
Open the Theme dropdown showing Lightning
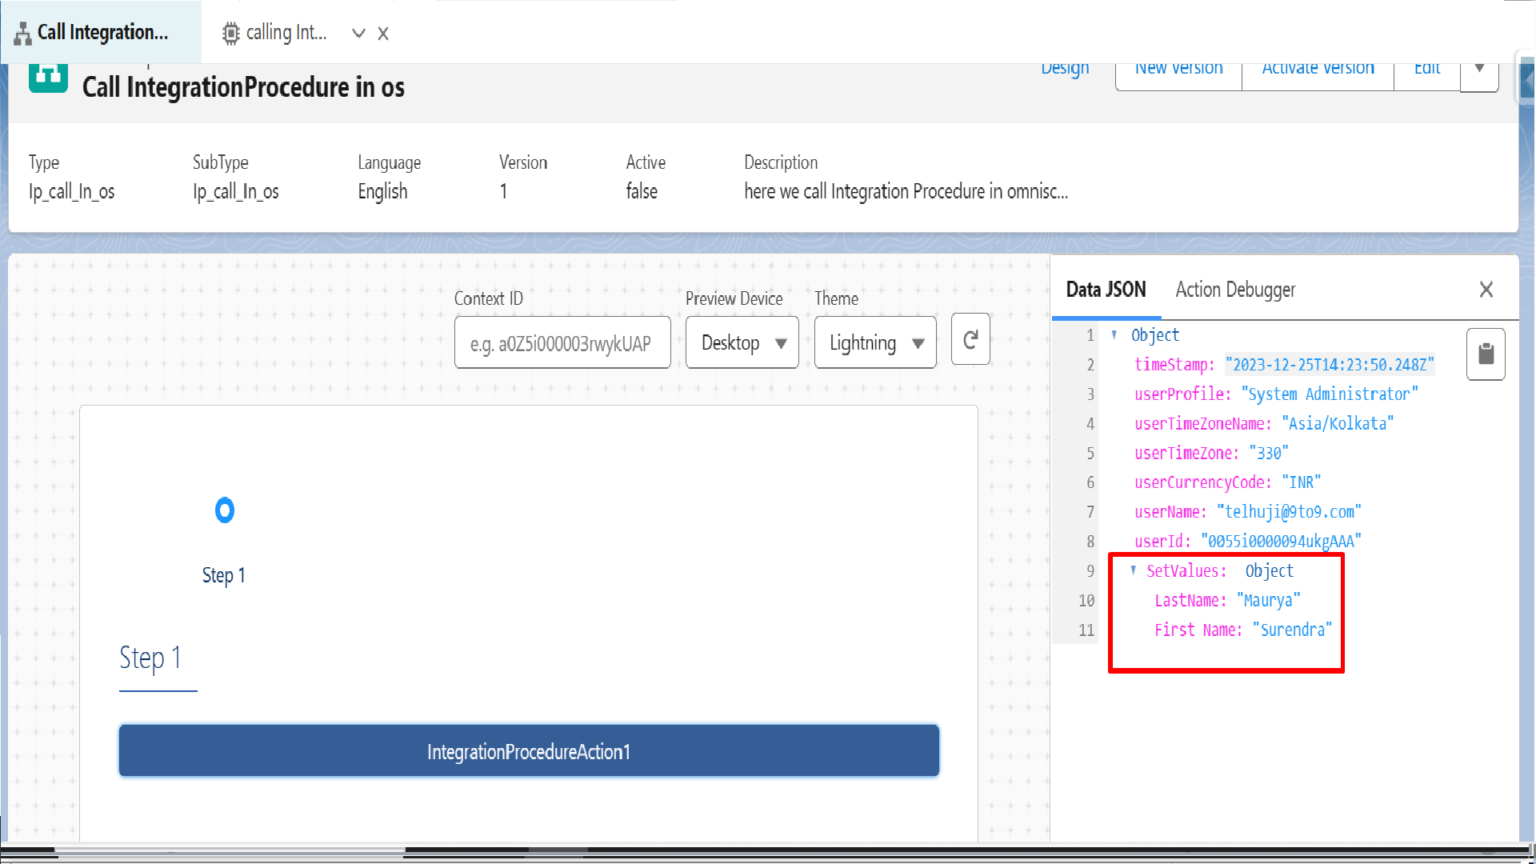click(874, 342)
